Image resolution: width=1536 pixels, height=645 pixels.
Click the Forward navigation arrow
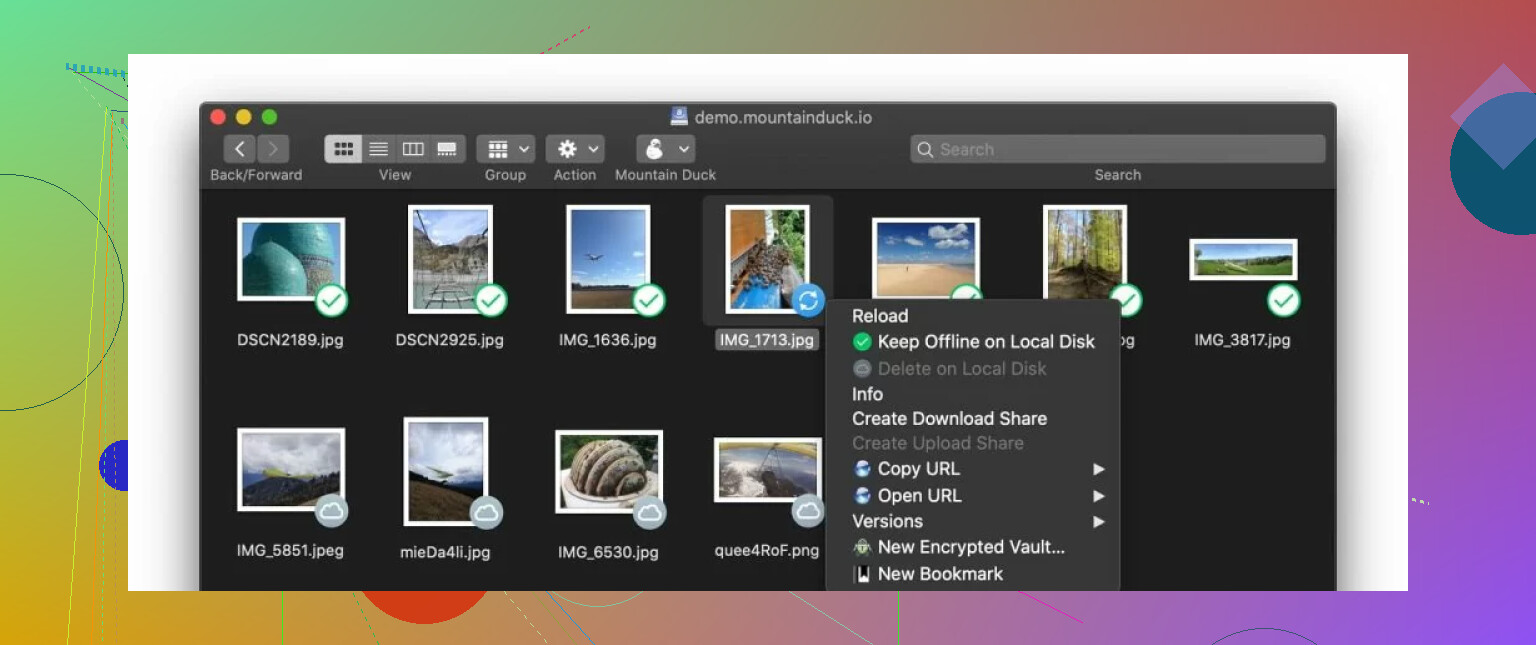tap(273, 149)
